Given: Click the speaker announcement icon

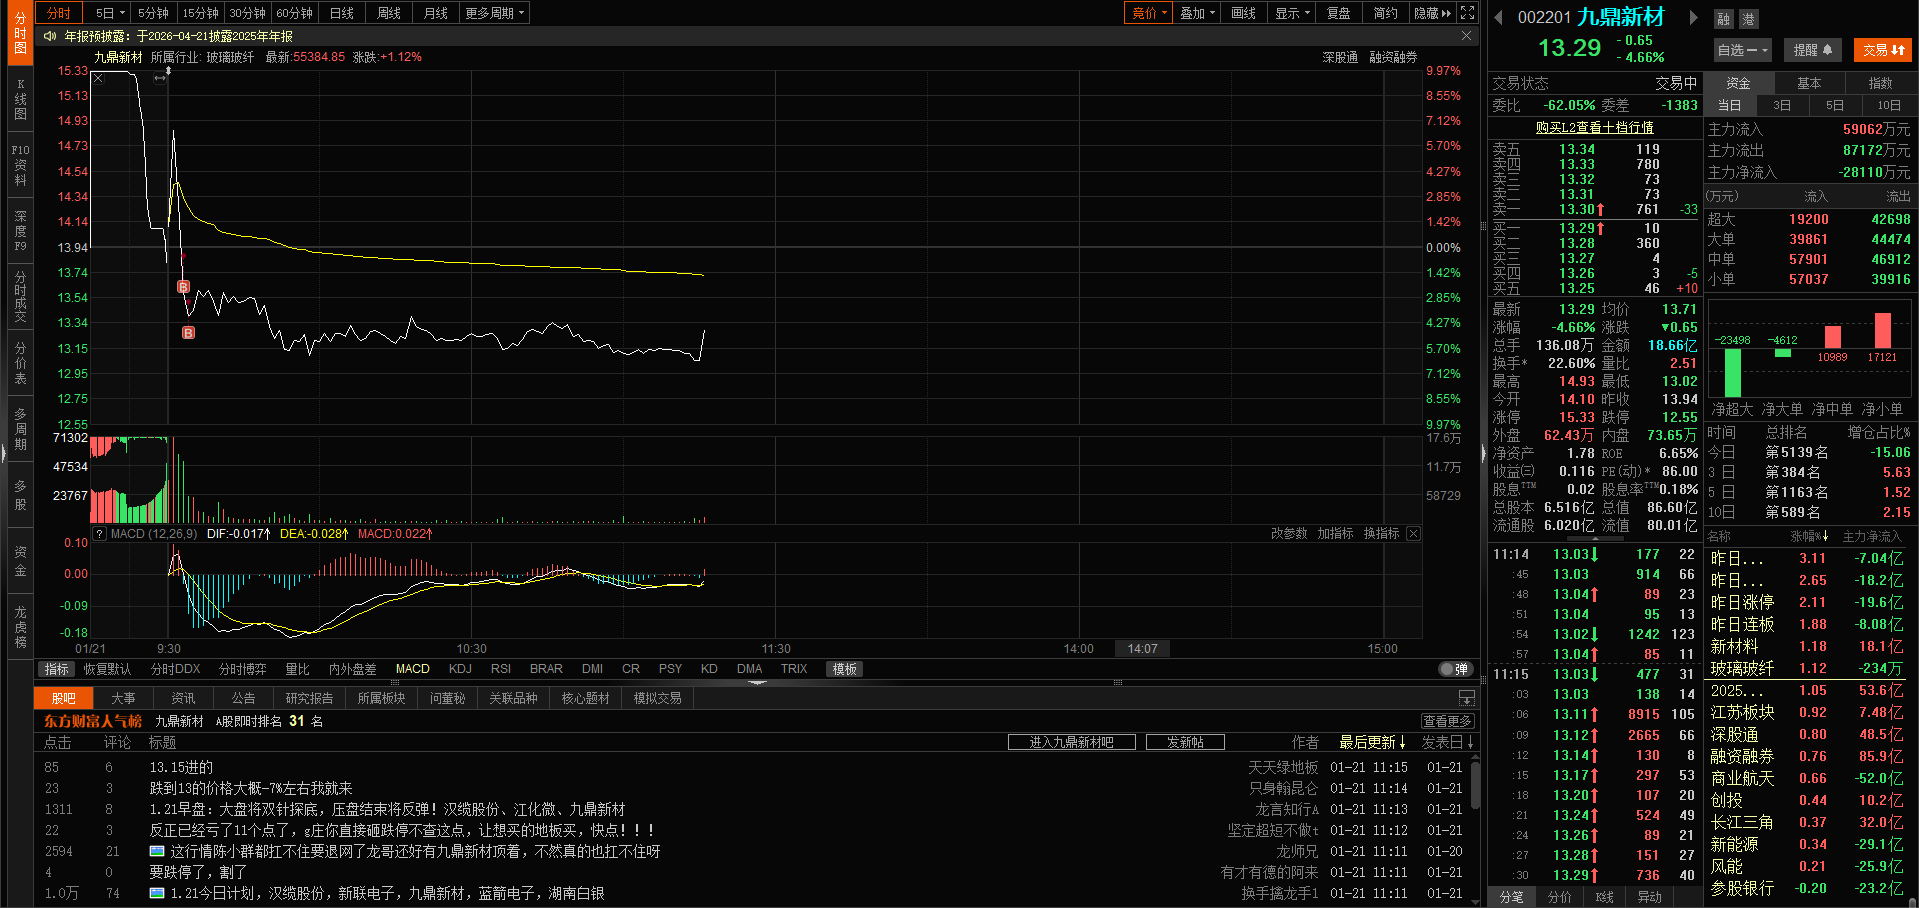Looking at the screenshot, I should tap(50, 36).
